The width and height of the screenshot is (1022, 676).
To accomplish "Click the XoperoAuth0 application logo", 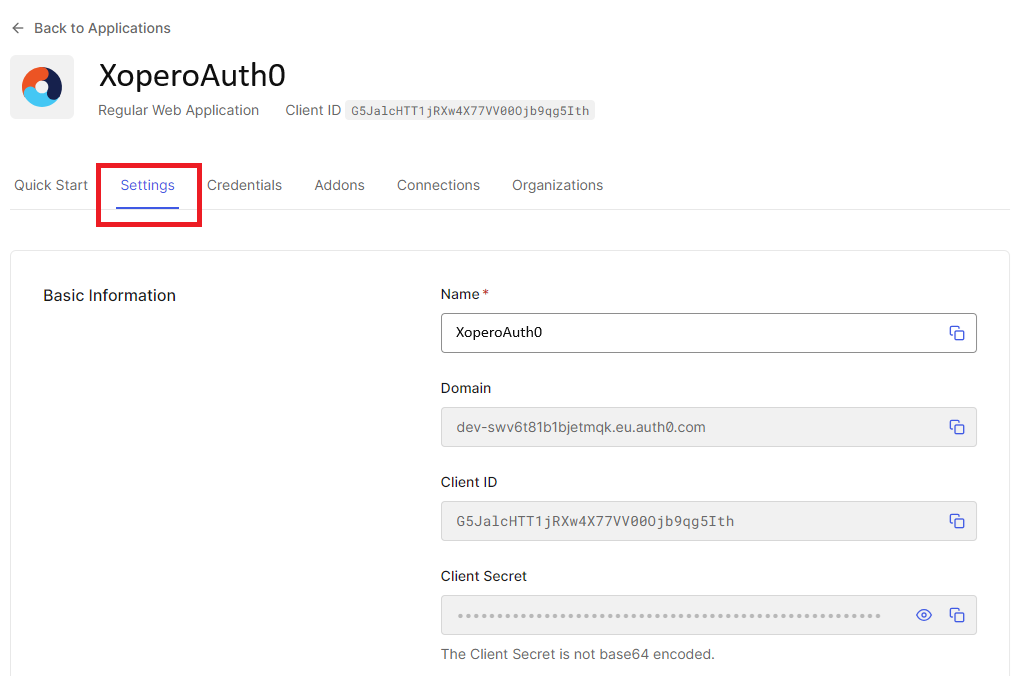I will 42,87.
